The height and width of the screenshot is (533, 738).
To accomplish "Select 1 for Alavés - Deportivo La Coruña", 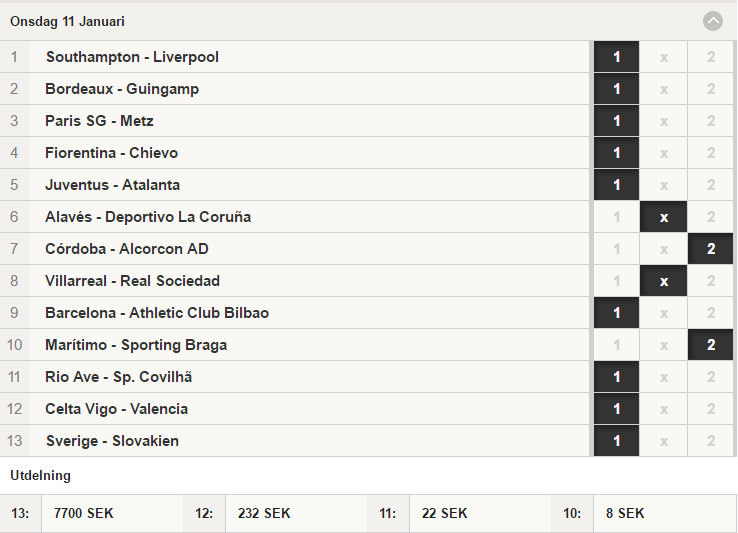I will coord(617,217).
